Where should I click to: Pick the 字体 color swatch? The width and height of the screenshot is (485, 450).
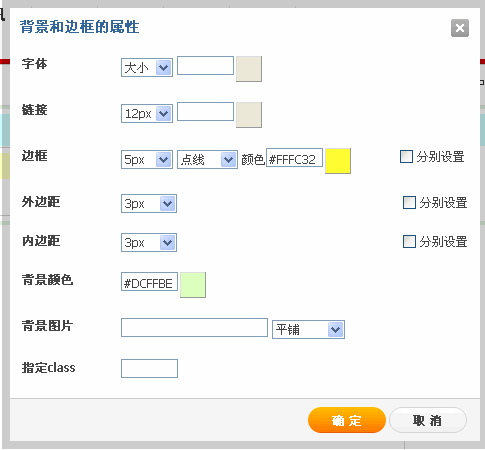(249, 69)
